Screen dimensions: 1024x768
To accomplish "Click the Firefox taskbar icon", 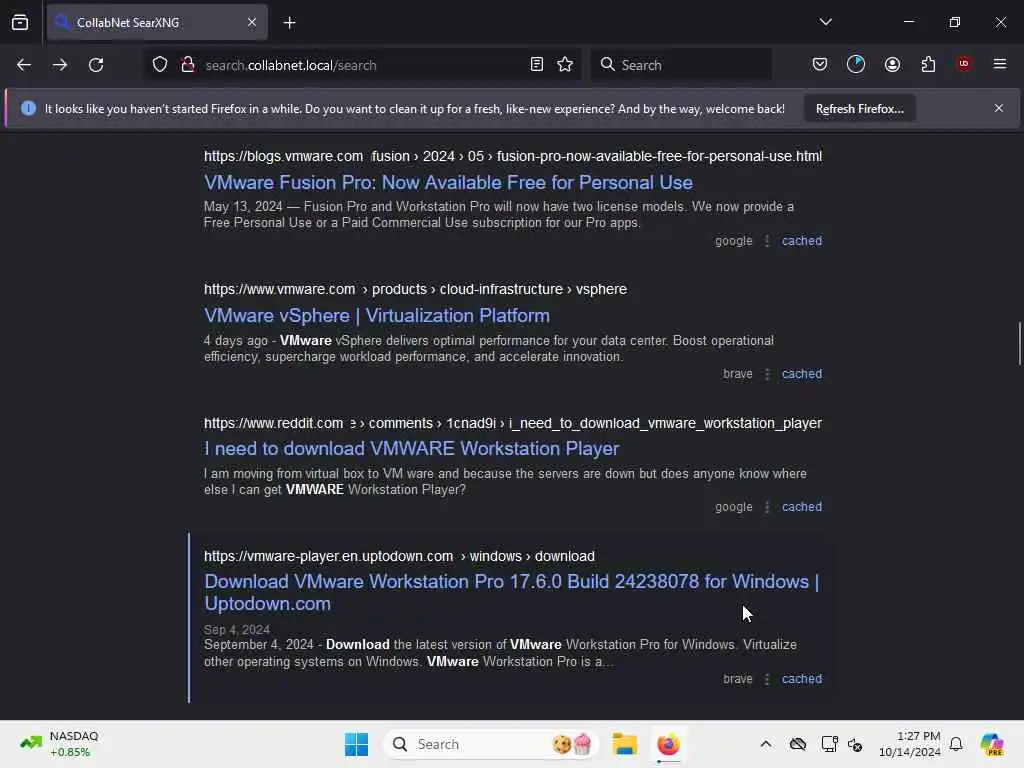I will point(668,744).
